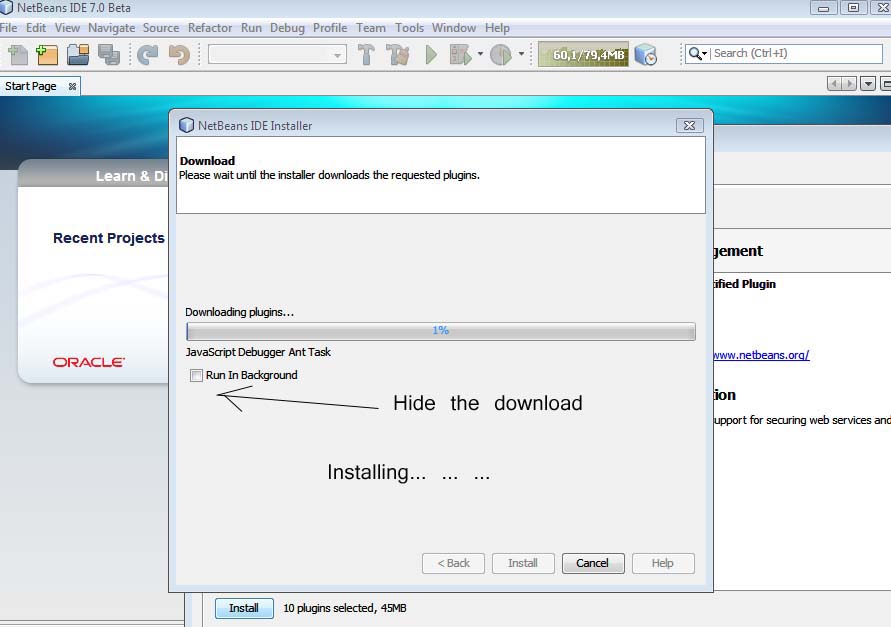Open the Profile menu
This screenshot has height=627, width=891.
pyautogui.click(x=330, y=28)
